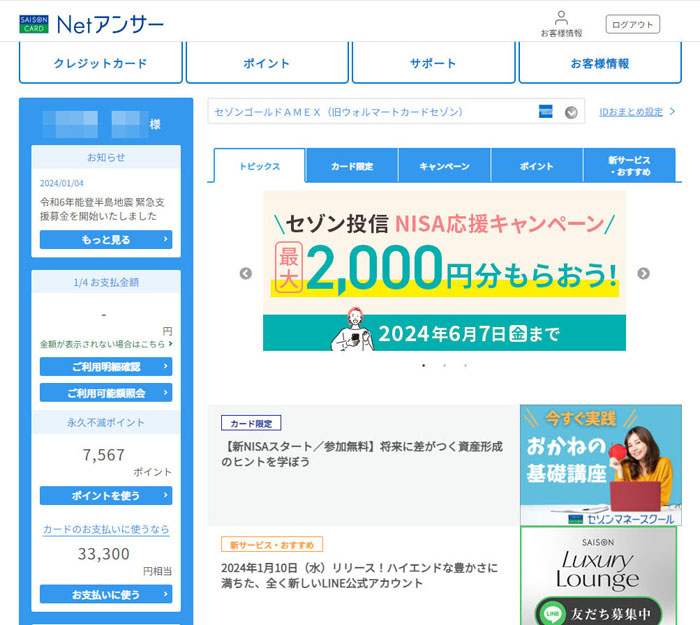Open the お客様情報 person icon
Viewport: 700px width, 625px height.
coord(561,19)
